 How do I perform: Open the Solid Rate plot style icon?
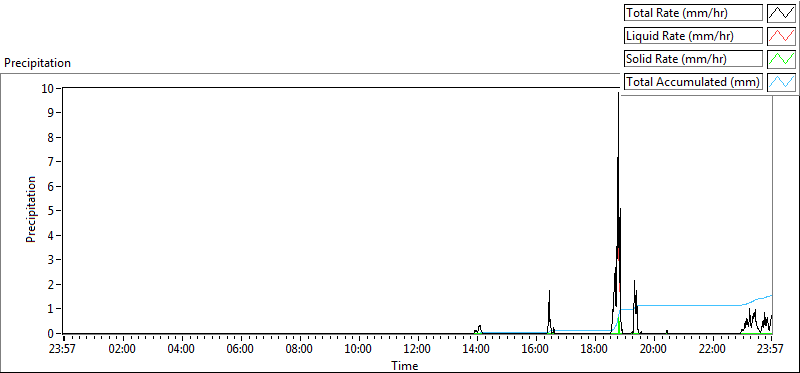(x=782, y=59)
